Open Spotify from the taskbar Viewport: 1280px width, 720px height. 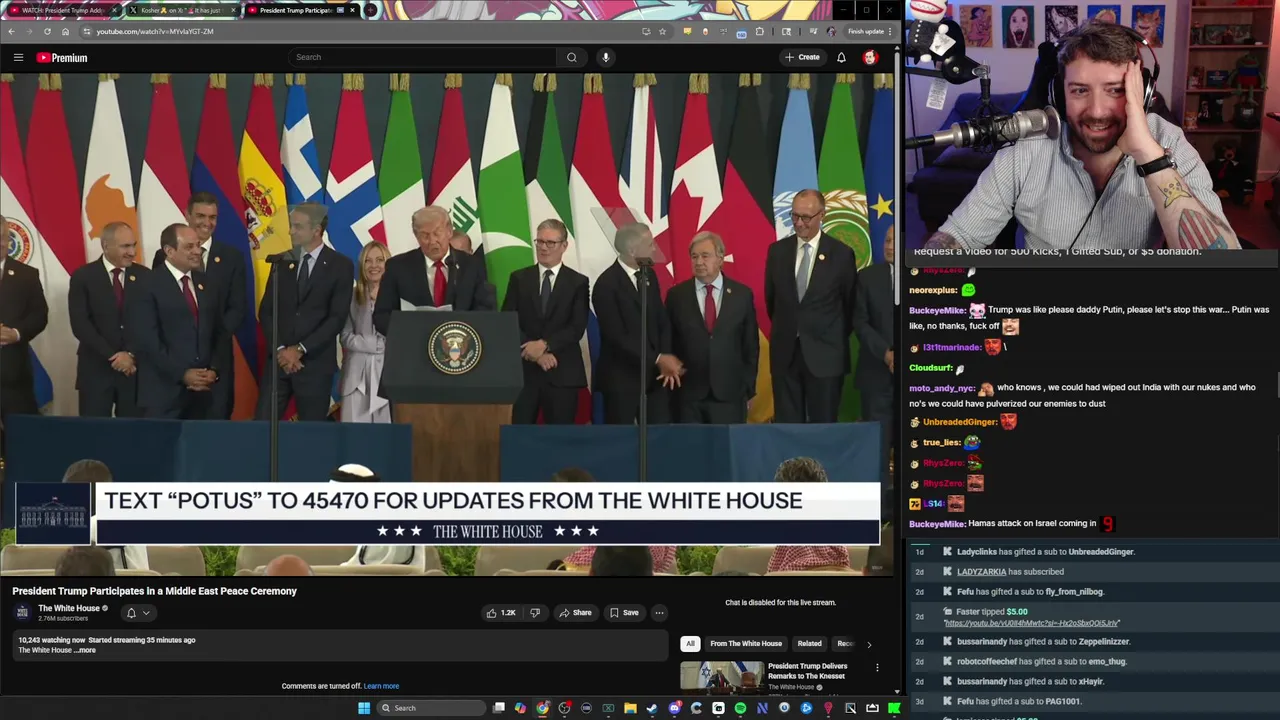pos(740,708)
